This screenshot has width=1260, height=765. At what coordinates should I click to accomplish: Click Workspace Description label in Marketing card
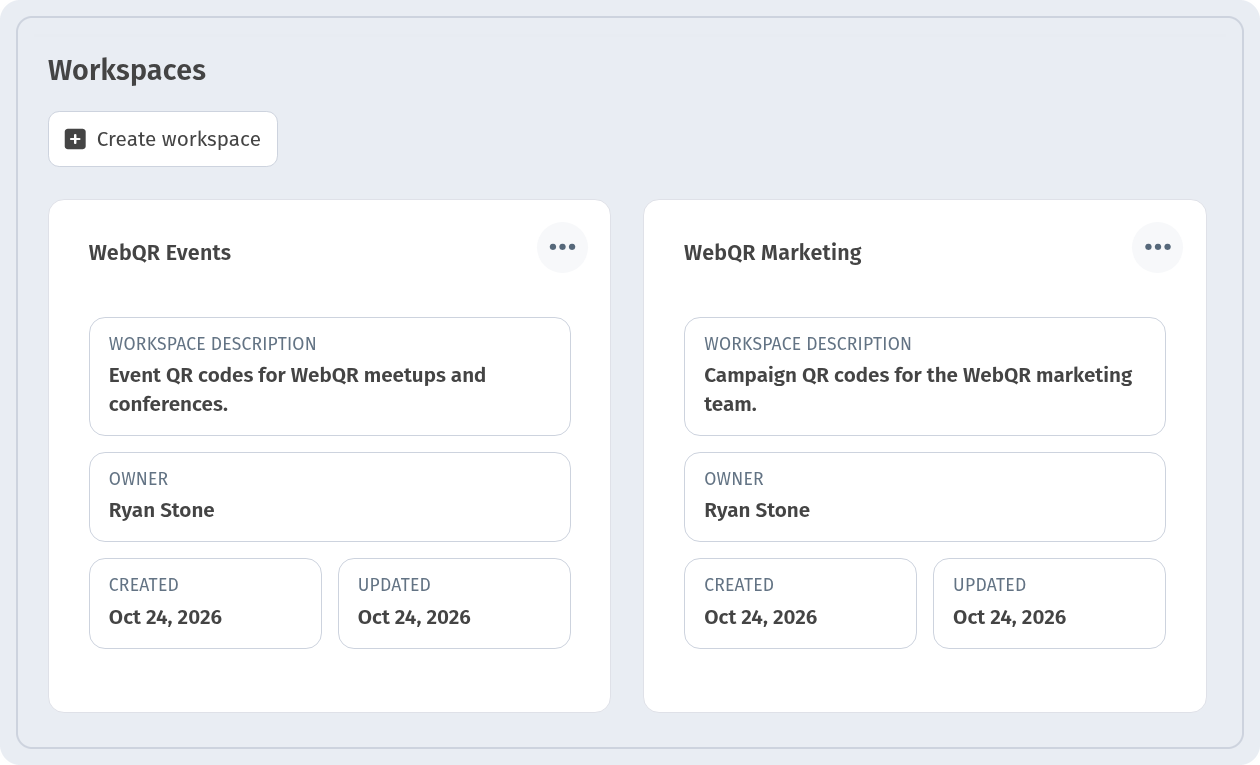click(808, 344)
